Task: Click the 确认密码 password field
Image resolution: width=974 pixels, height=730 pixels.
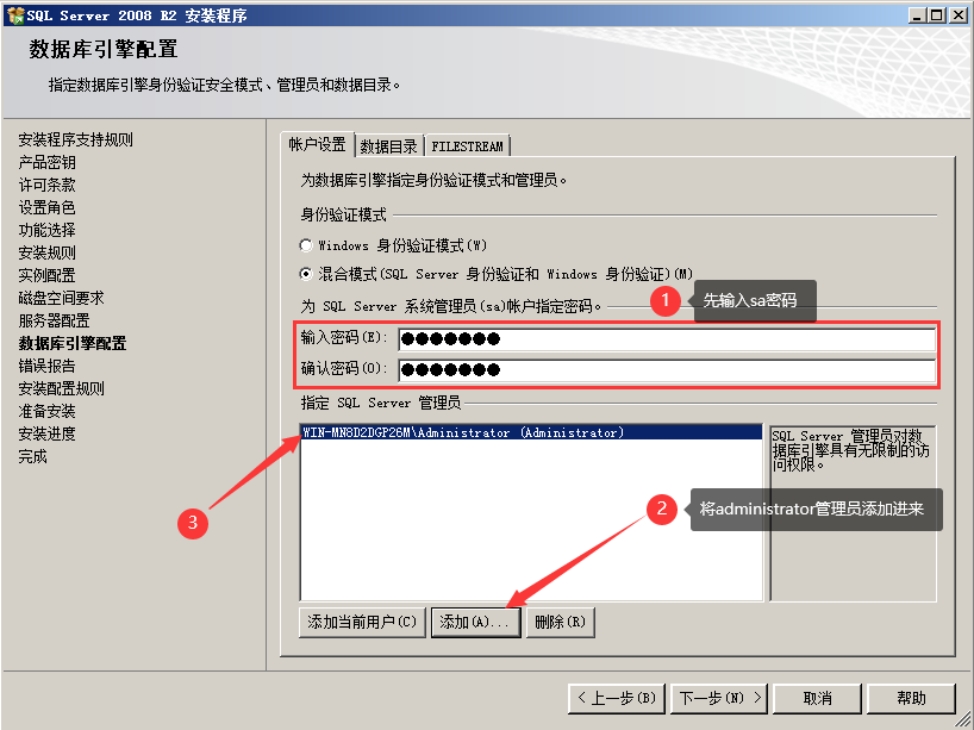Action: point(665,370)
